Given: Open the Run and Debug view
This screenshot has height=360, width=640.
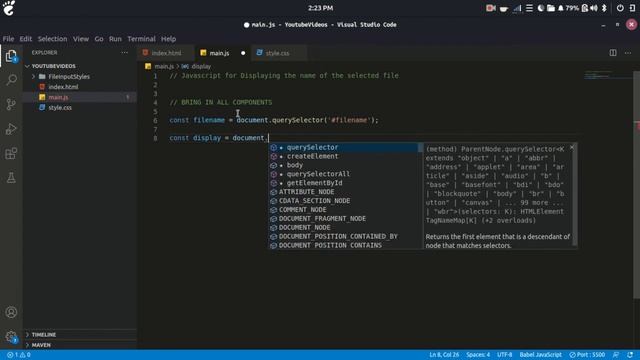Looking at the screenshot, I should click(11, 129).
